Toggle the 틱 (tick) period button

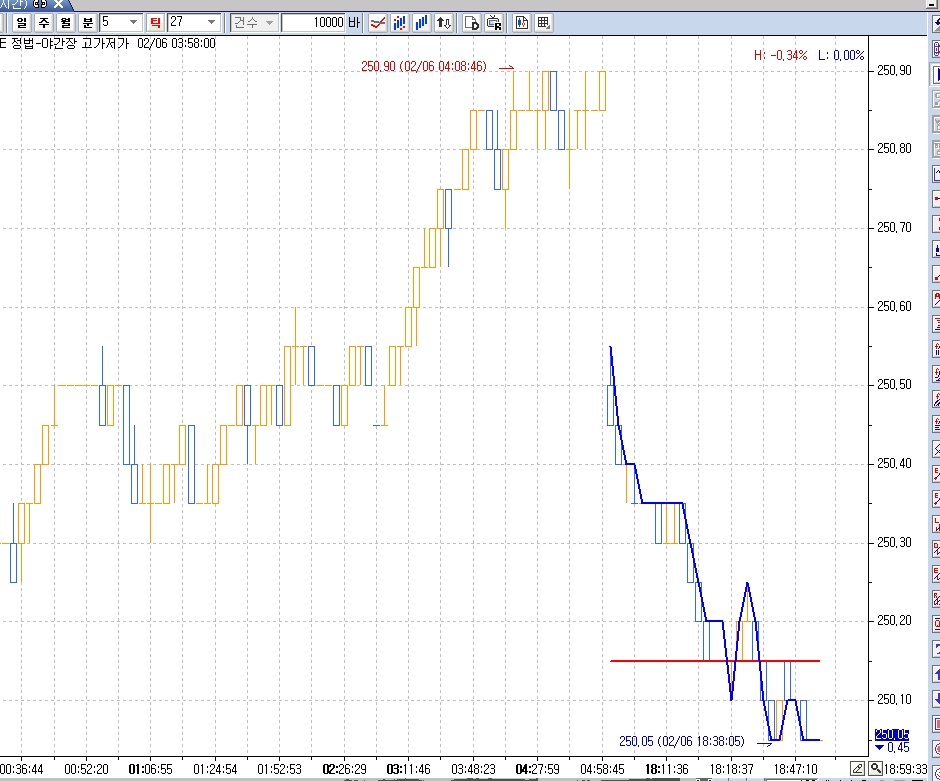tap(156, 22)
